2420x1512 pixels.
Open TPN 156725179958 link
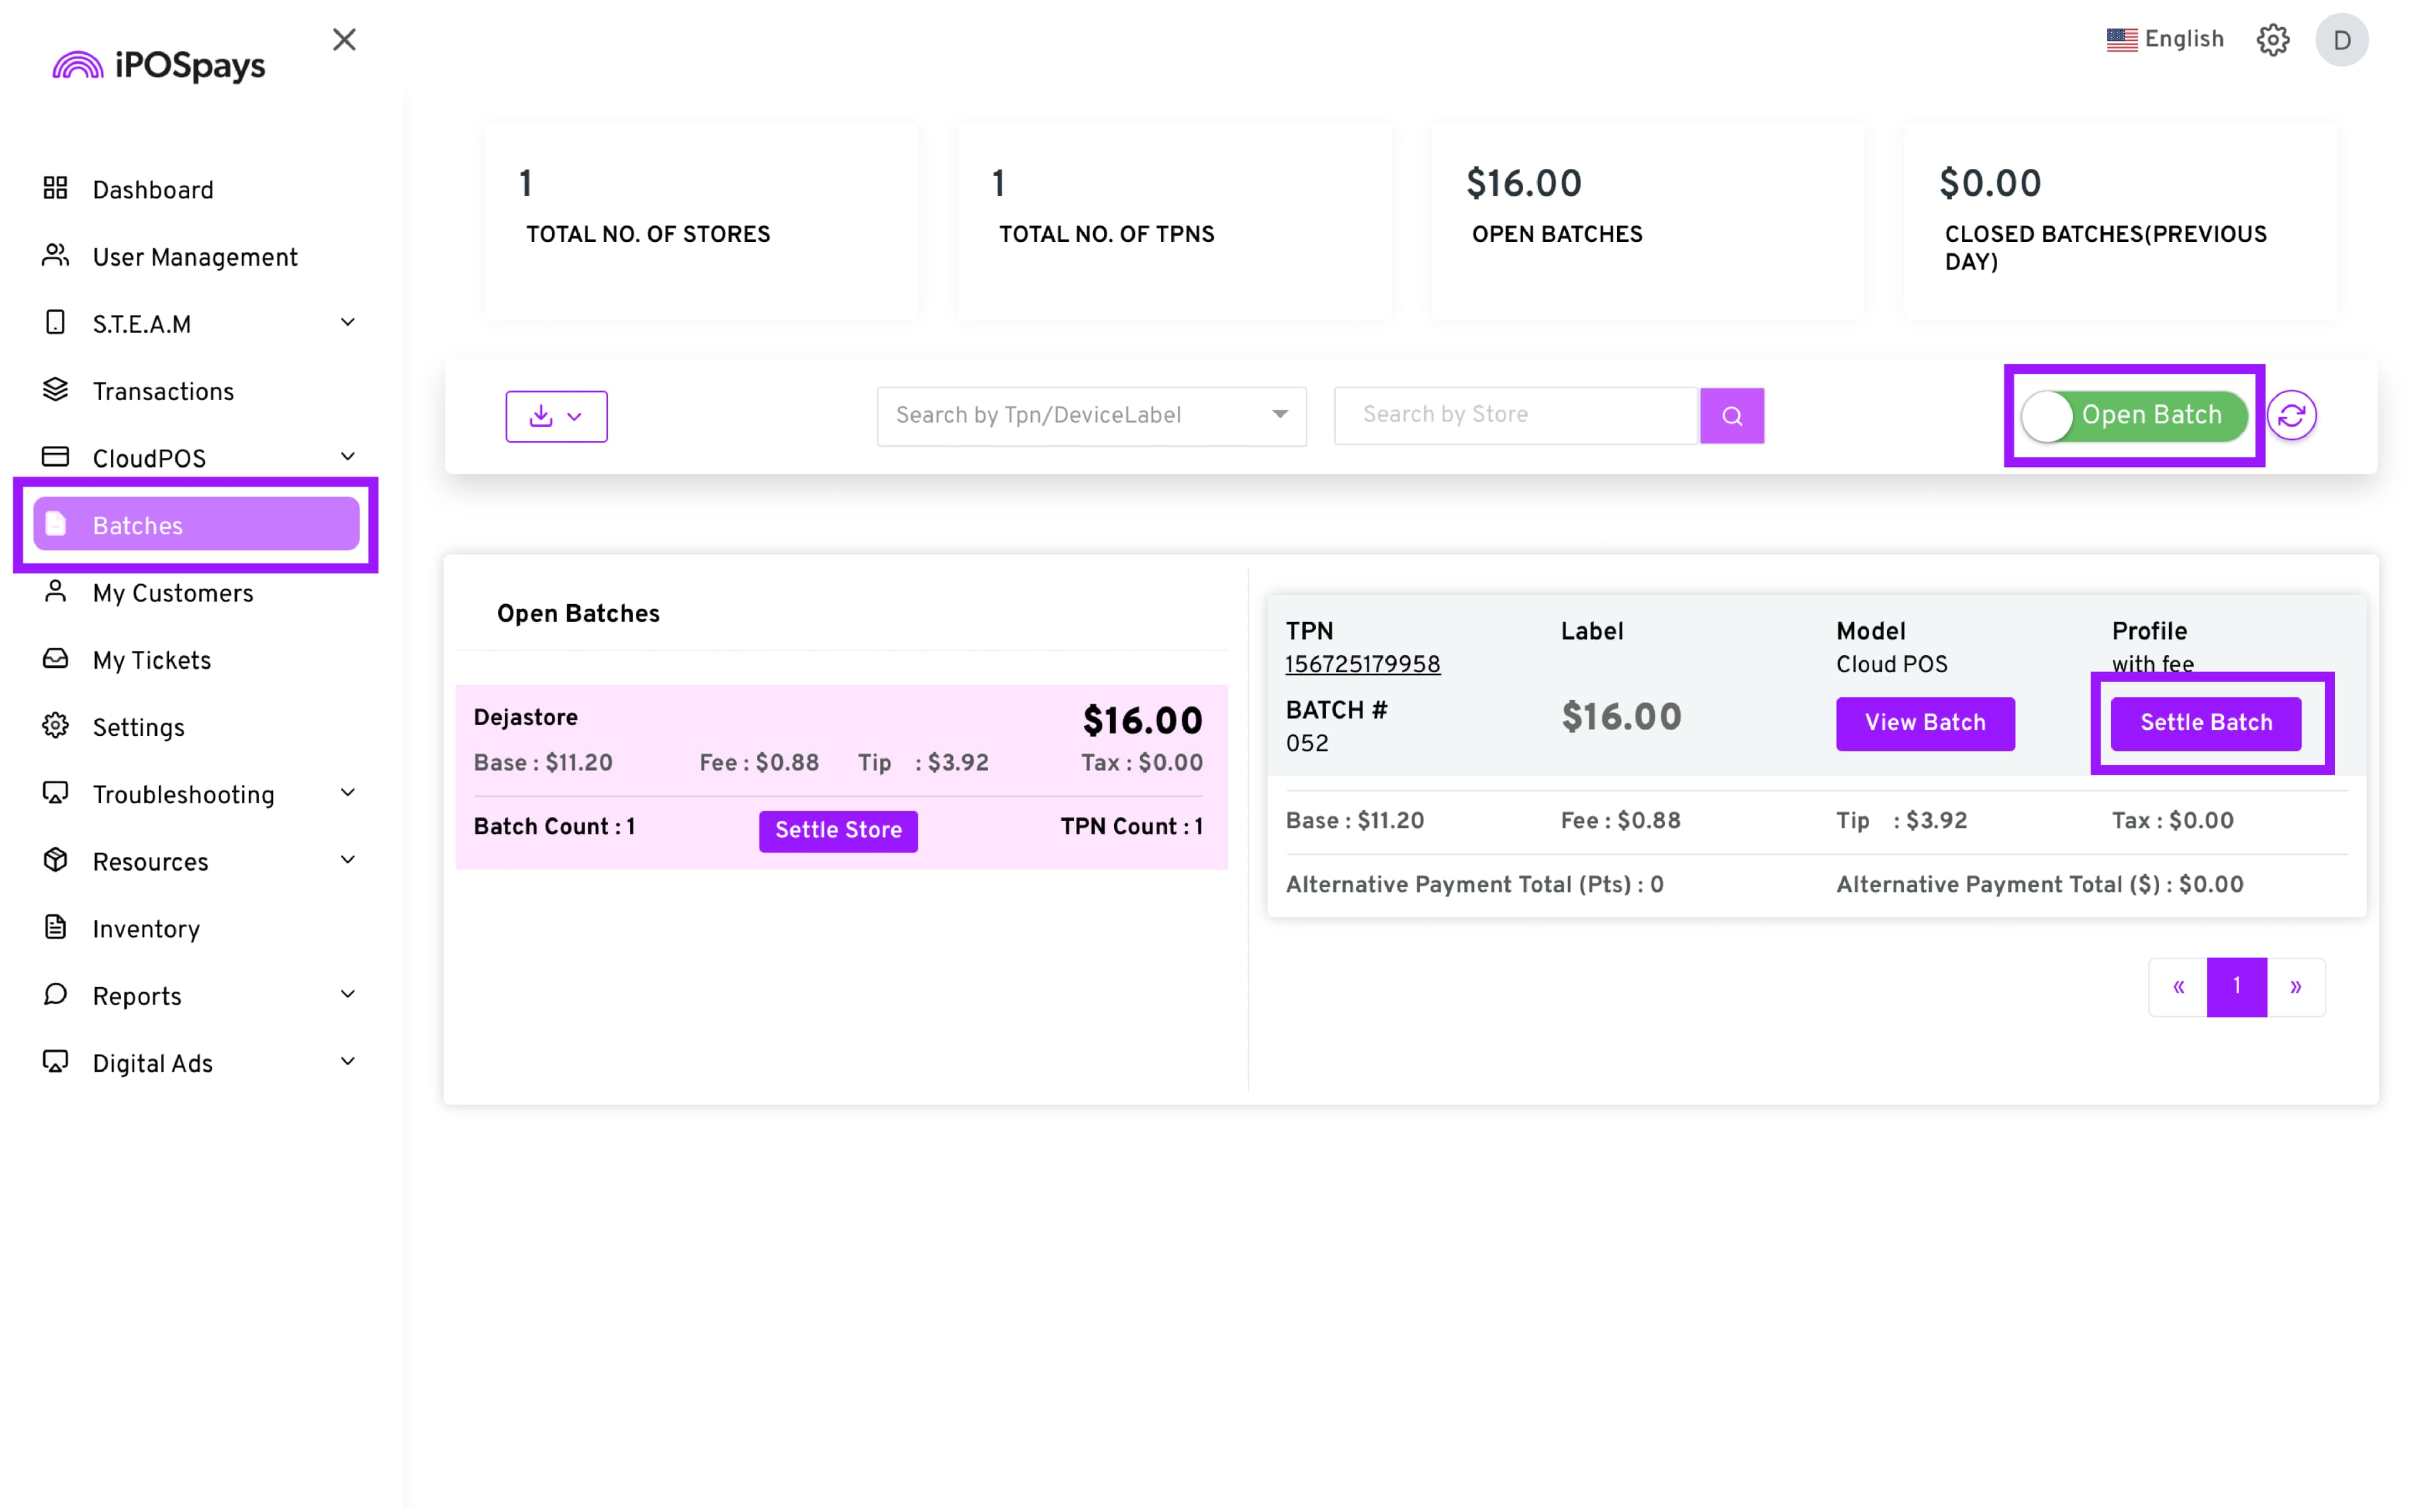(x=1362, y=664)
